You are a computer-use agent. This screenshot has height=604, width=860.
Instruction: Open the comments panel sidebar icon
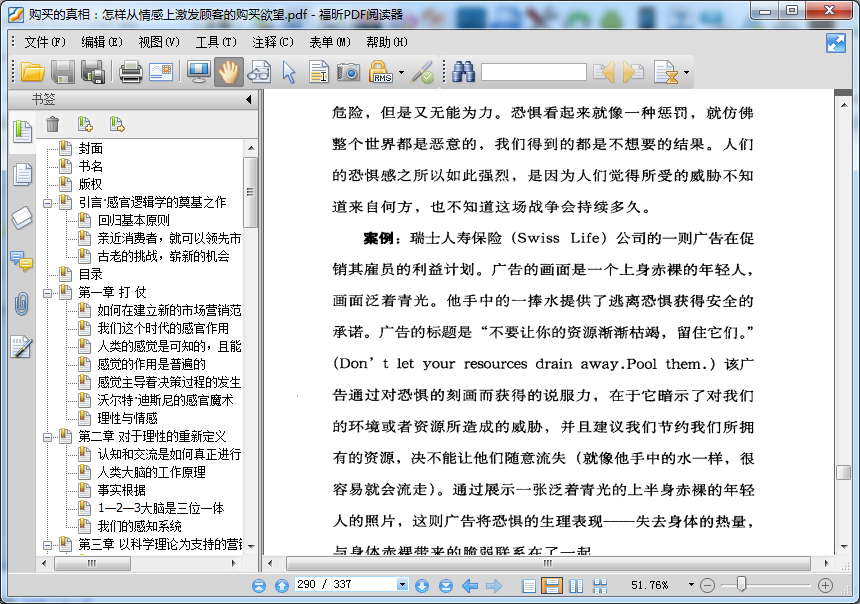point(22,261)
